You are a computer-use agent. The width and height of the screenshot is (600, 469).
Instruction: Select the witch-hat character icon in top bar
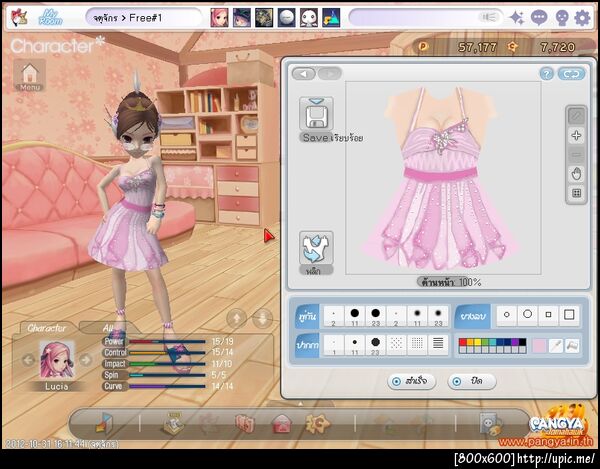(242, 18)
